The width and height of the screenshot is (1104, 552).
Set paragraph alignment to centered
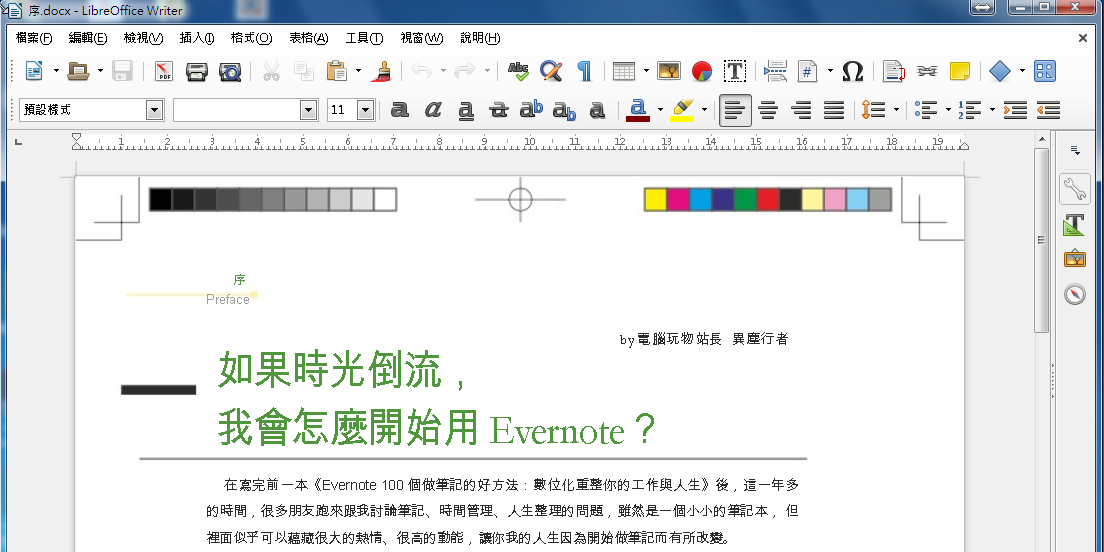tap(768, 110)
